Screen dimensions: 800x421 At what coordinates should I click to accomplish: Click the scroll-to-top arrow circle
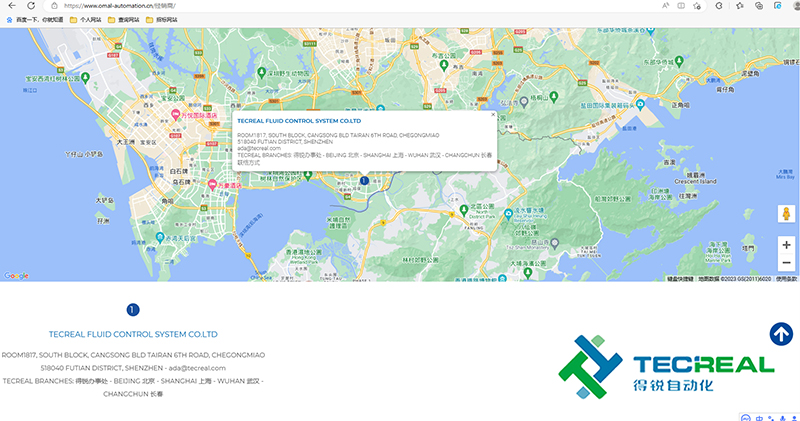[781, 334]
